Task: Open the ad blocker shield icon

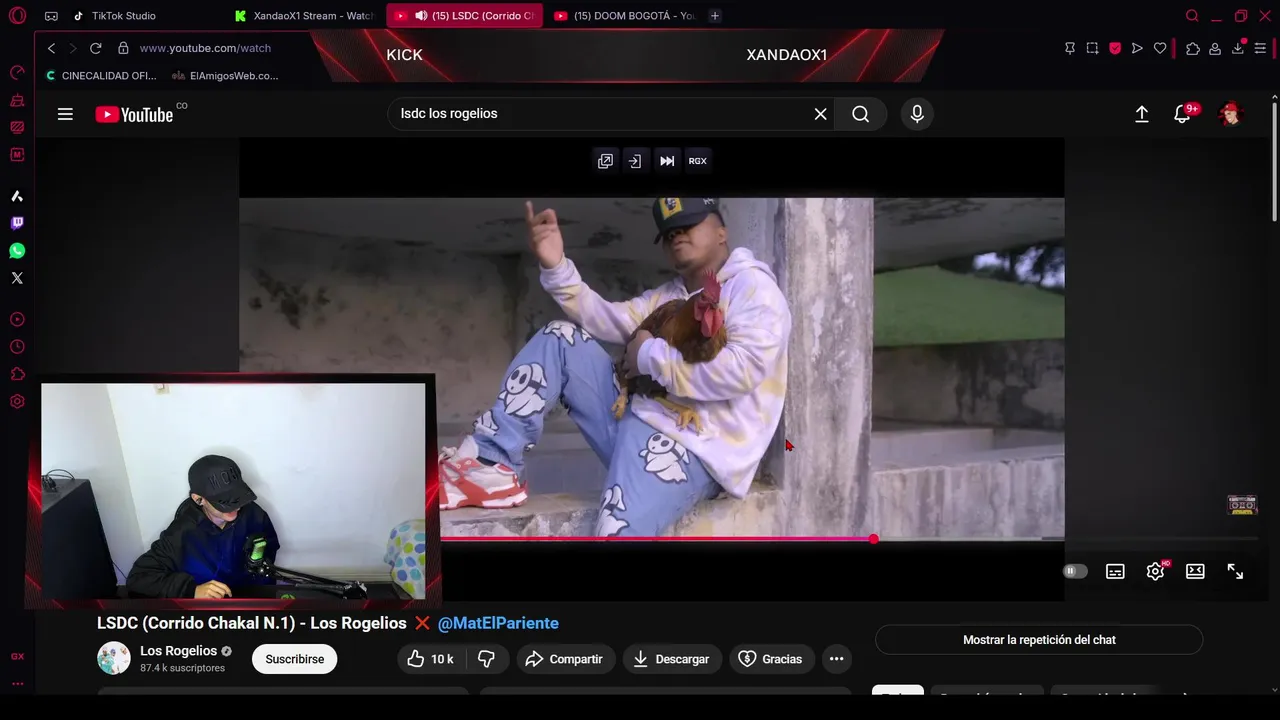Action: tap(1115, 48)
